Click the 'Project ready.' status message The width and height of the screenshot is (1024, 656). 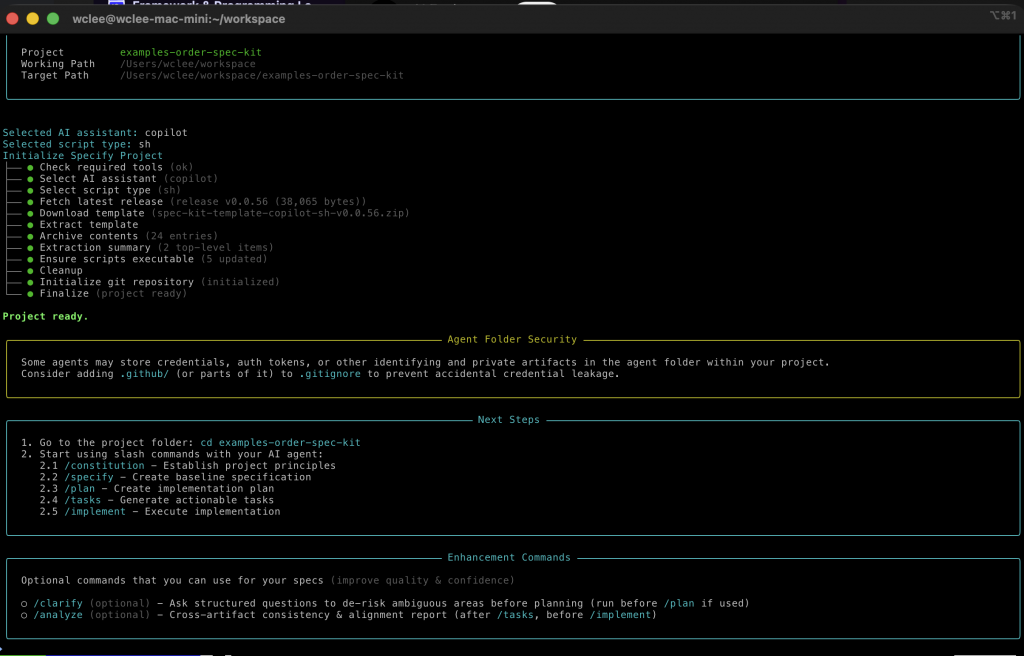pos(45,316)
